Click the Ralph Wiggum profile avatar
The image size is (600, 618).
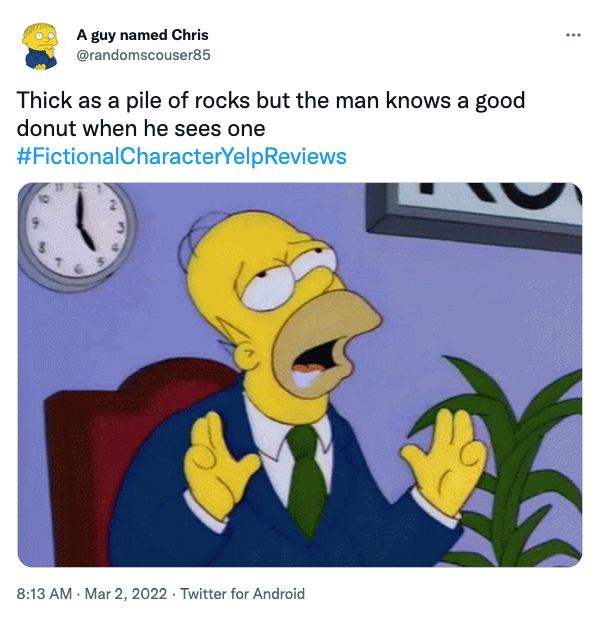click(40, 45)
